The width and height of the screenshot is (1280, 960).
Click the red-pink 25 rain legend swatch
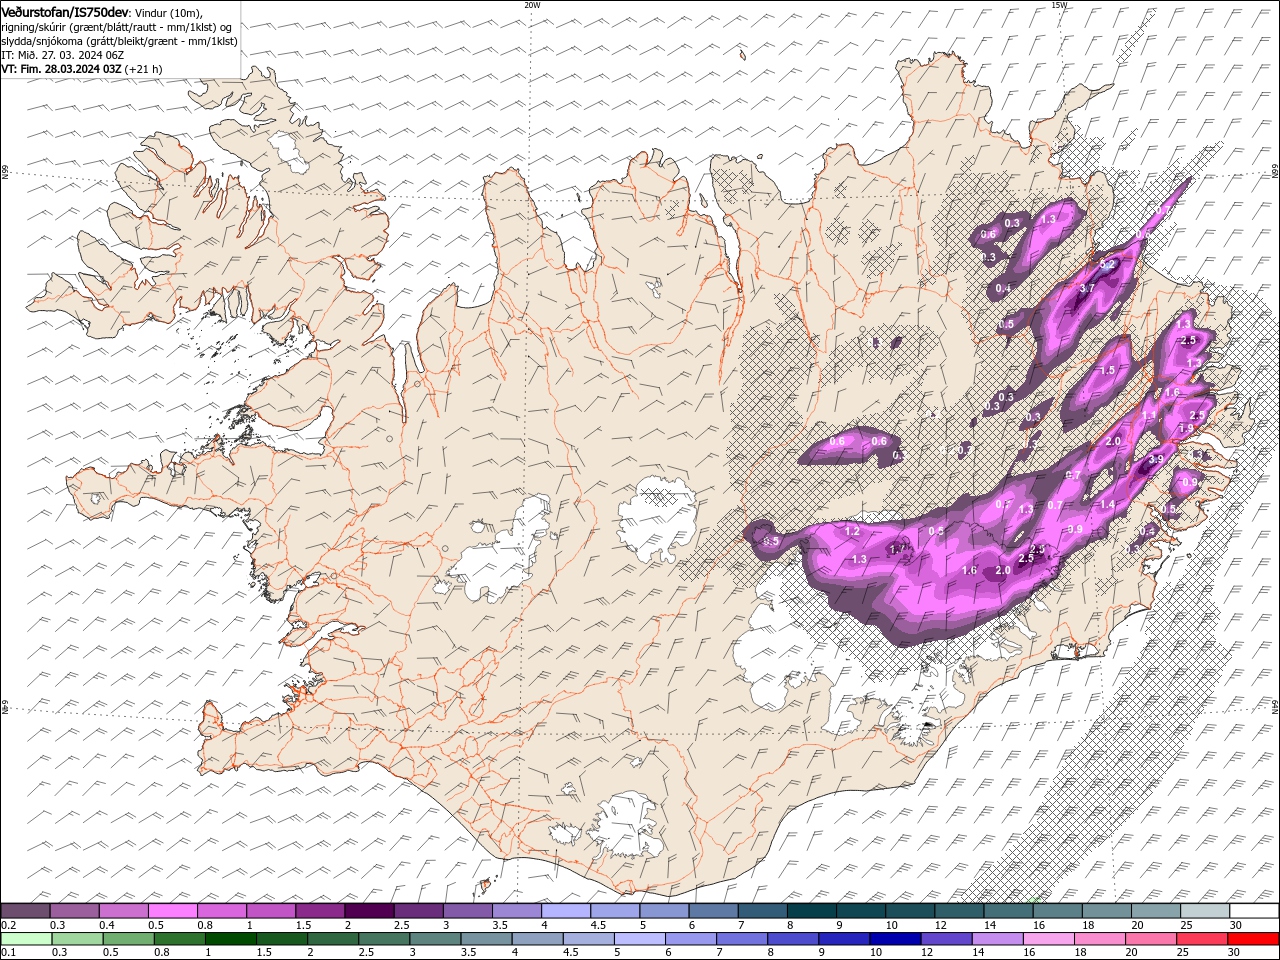pyautogui.click(x=1201, y=939)
